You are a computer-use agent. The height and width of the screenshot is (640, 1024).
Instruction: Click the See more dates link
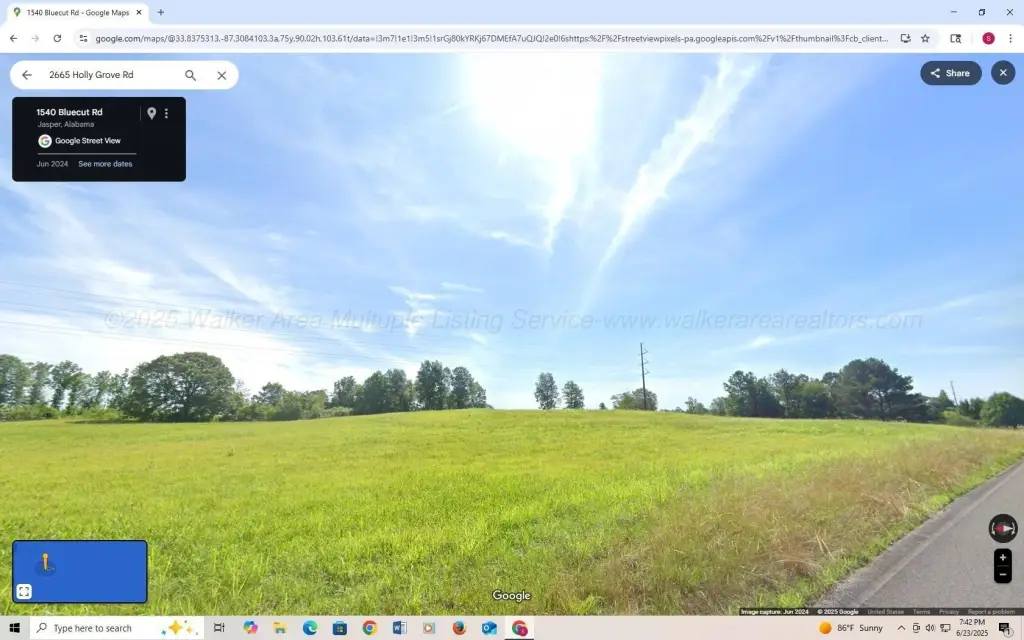[x=105, y=164]
